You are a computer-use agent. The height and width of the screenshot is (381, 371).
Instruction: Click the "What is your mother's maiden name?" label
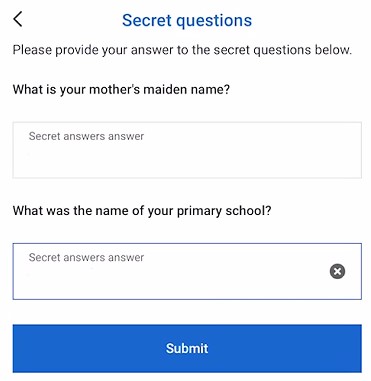[x=121, y=90]
